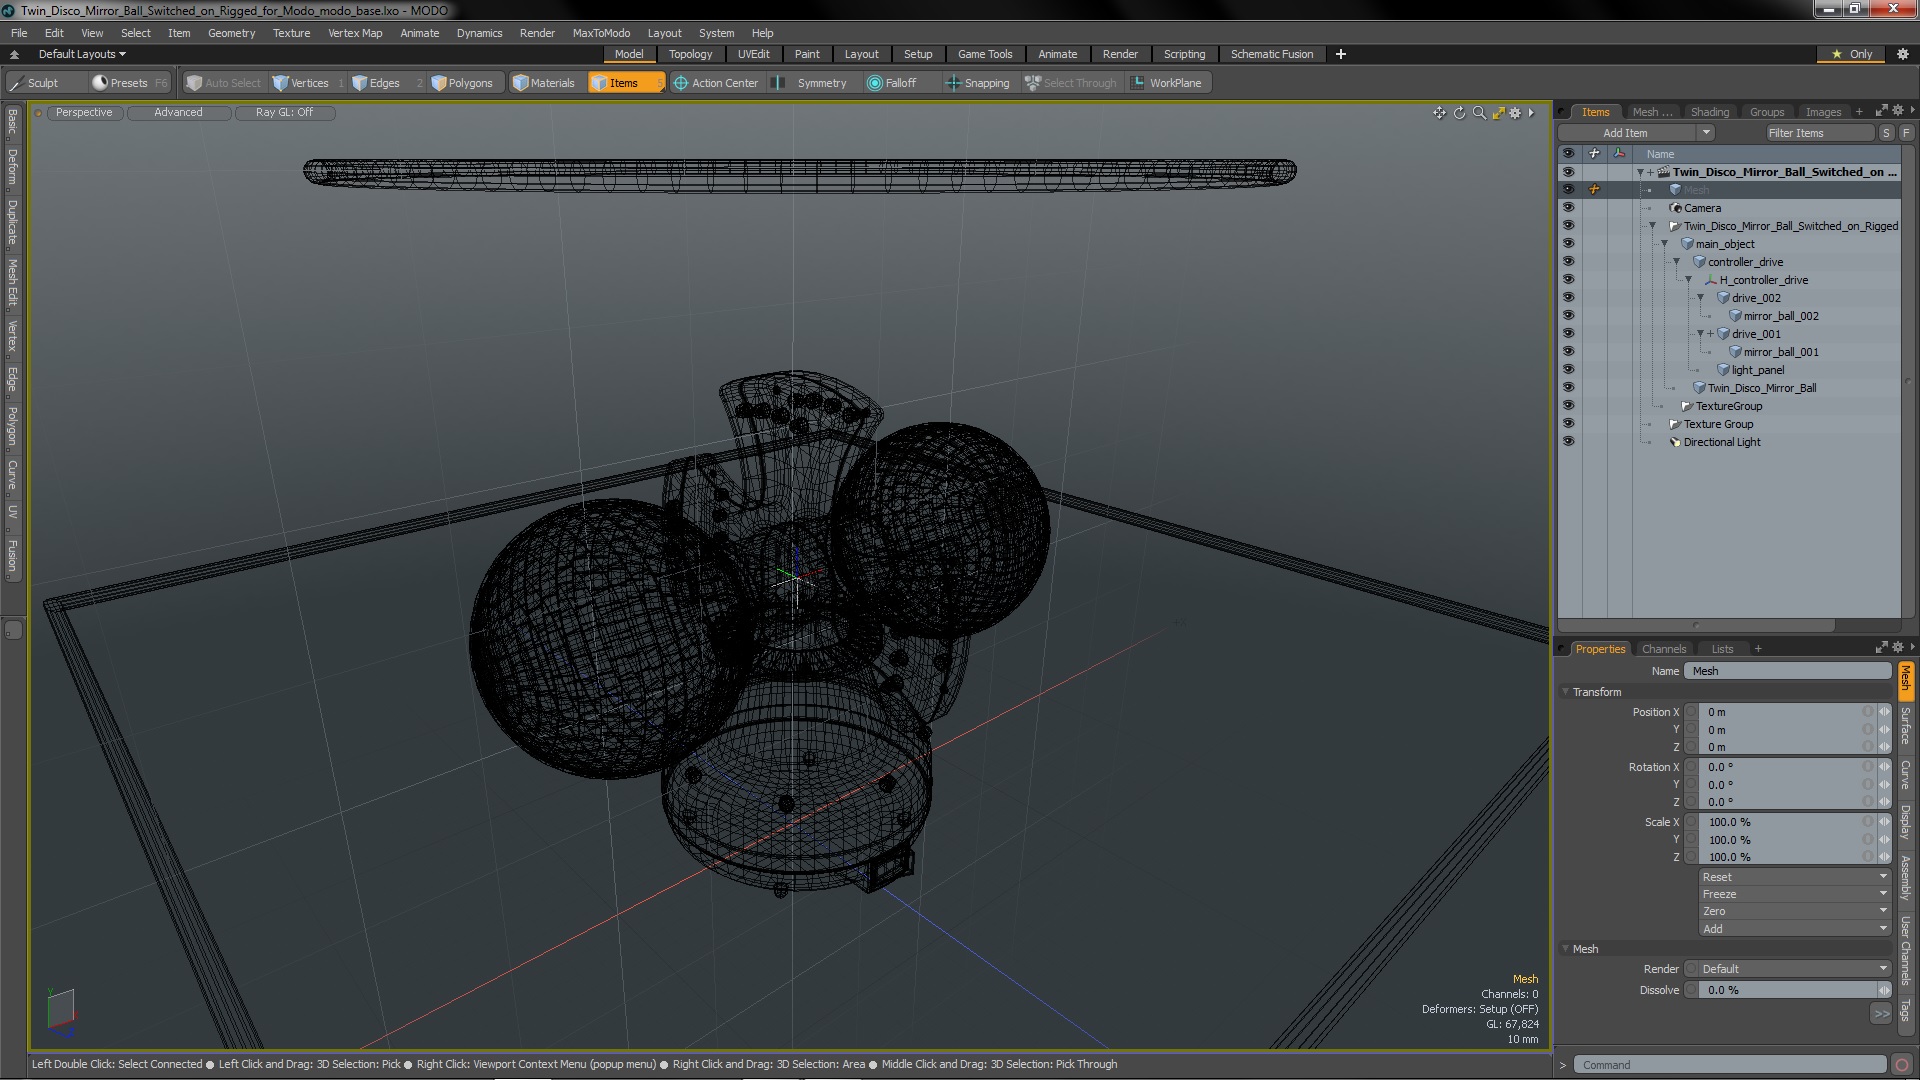The width and height of the screenshot is (1920, 1080).
Task: Open the Freeze dropdown
Action: click(x=1794, y=894)
